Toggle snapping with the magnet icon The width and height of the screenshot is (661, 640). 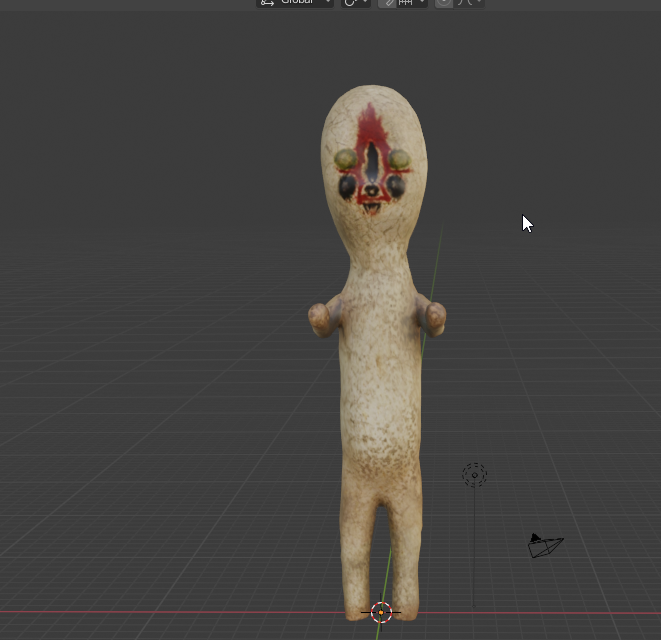click(388, 3)
